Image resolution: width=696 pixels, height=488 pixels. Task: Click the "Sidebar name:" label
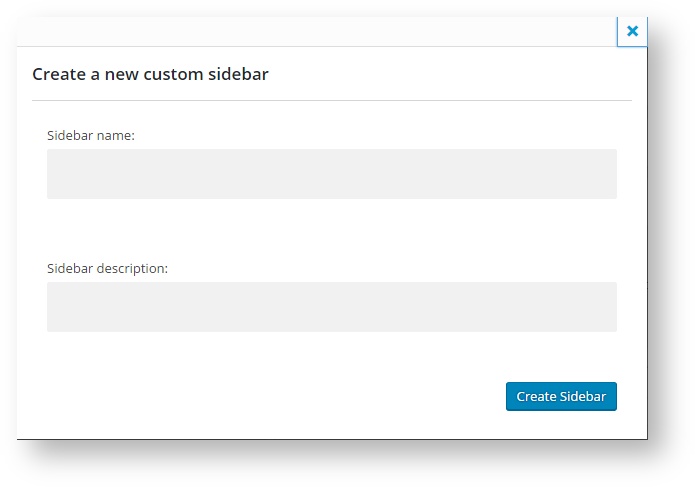click(x=91, y=135)
